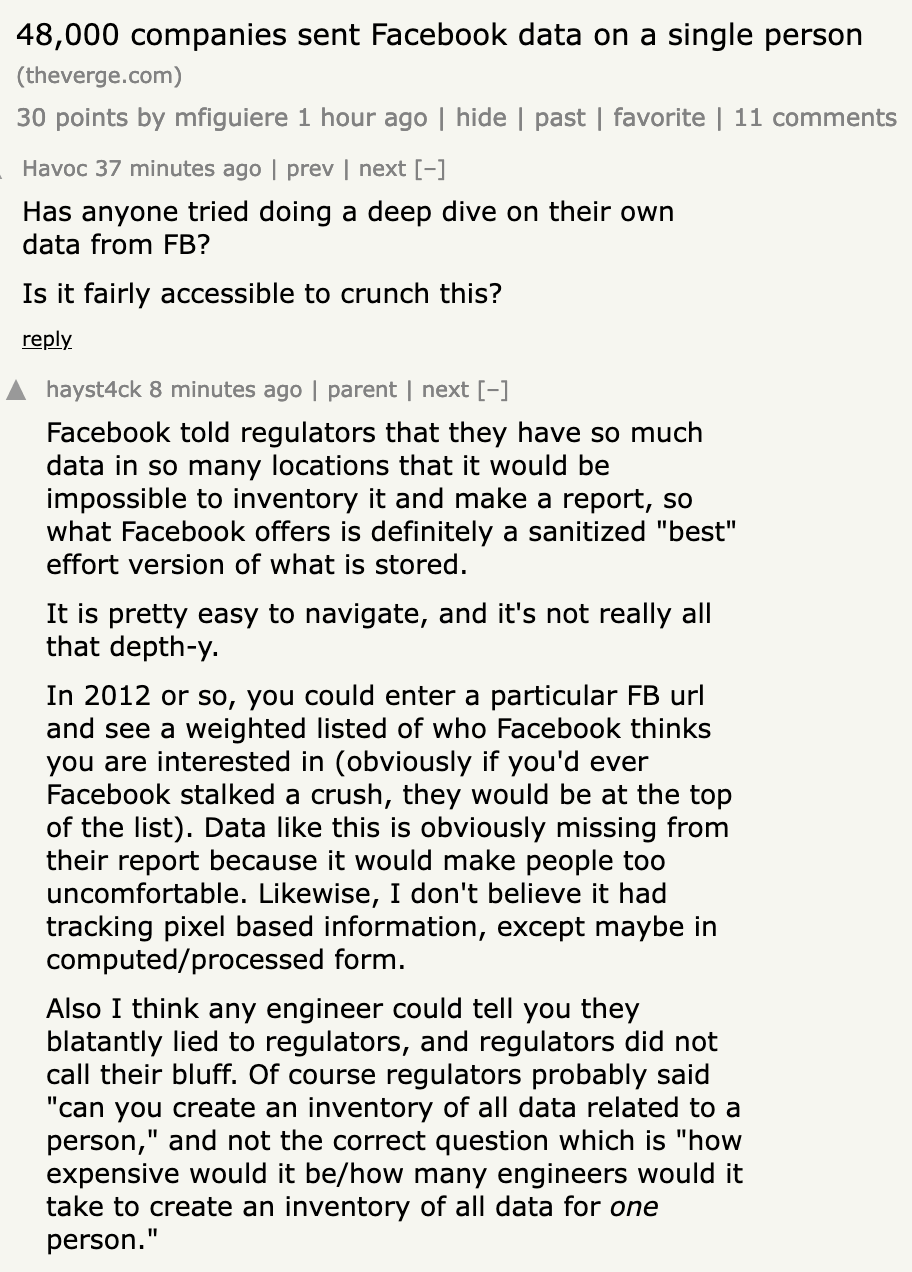
Task: Open hayst4ck's user profile
Action: (x=94, y=389)
